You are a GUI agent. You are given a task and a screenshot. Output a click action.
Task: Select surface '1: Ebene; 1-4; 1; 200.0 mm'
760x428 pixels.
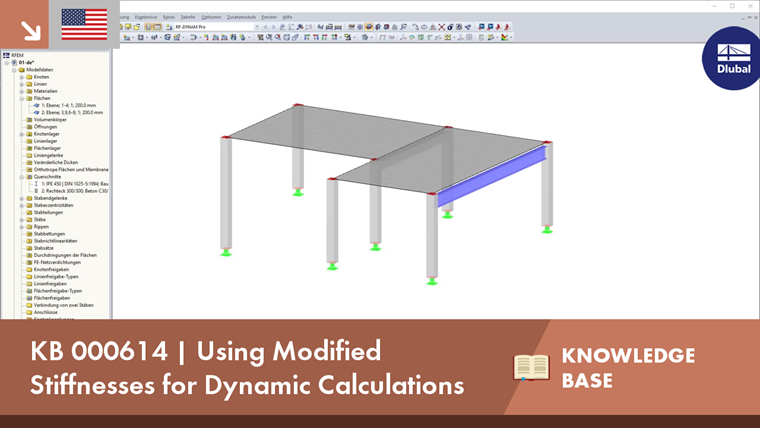point(68,105)
